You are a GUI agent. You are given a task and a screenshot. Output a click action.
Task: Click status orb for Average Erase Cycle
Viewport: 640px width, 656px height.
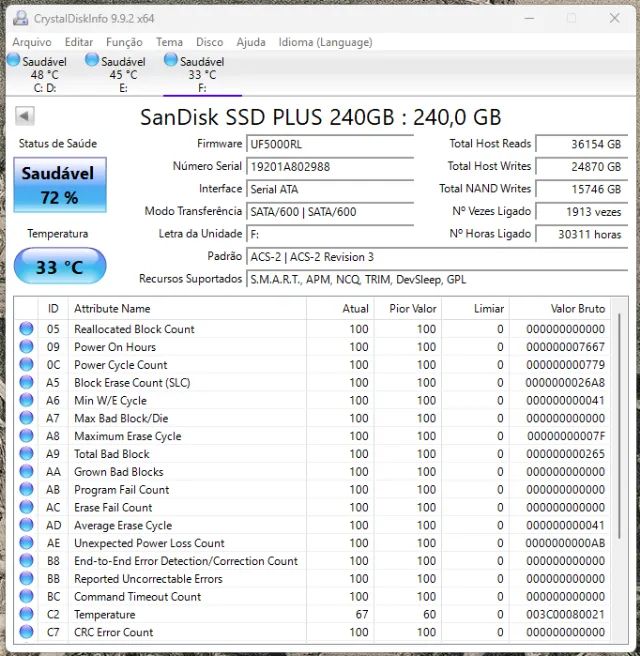point(26,525)
